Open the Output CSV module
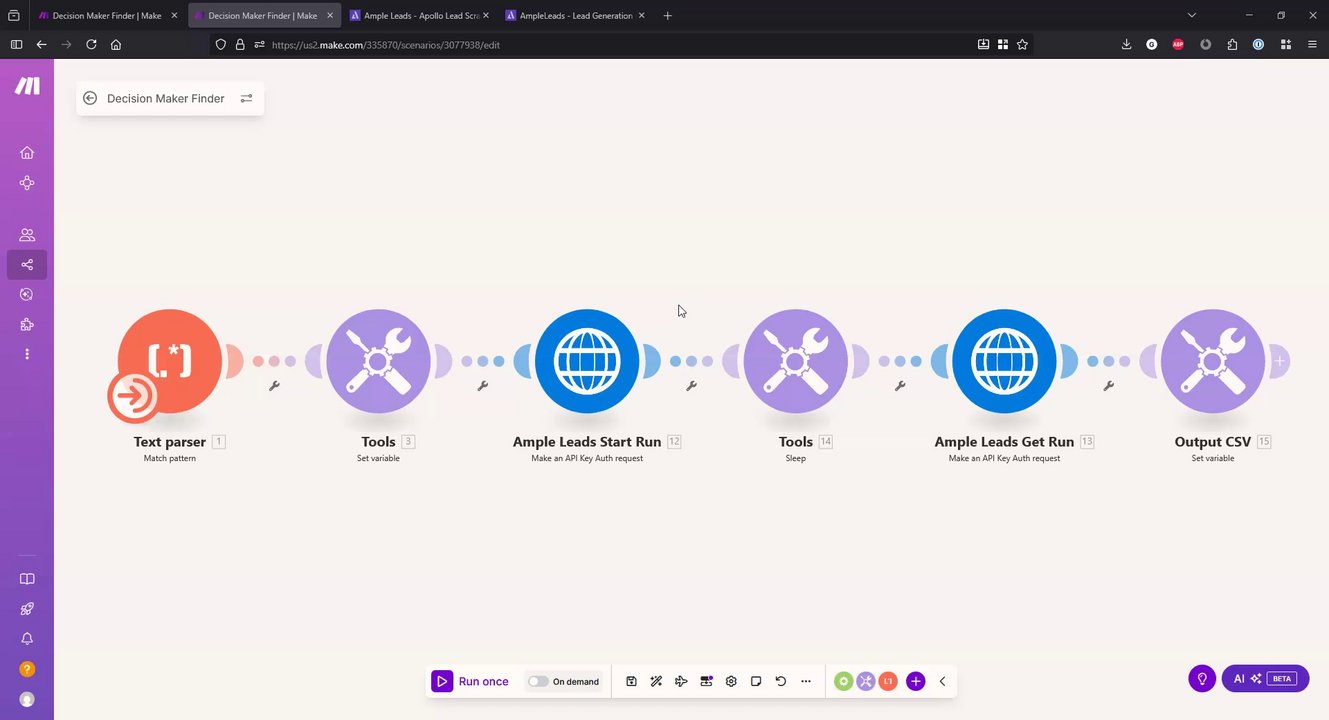The height and width of the screenshot is (720, 1329). [1213, 361]
